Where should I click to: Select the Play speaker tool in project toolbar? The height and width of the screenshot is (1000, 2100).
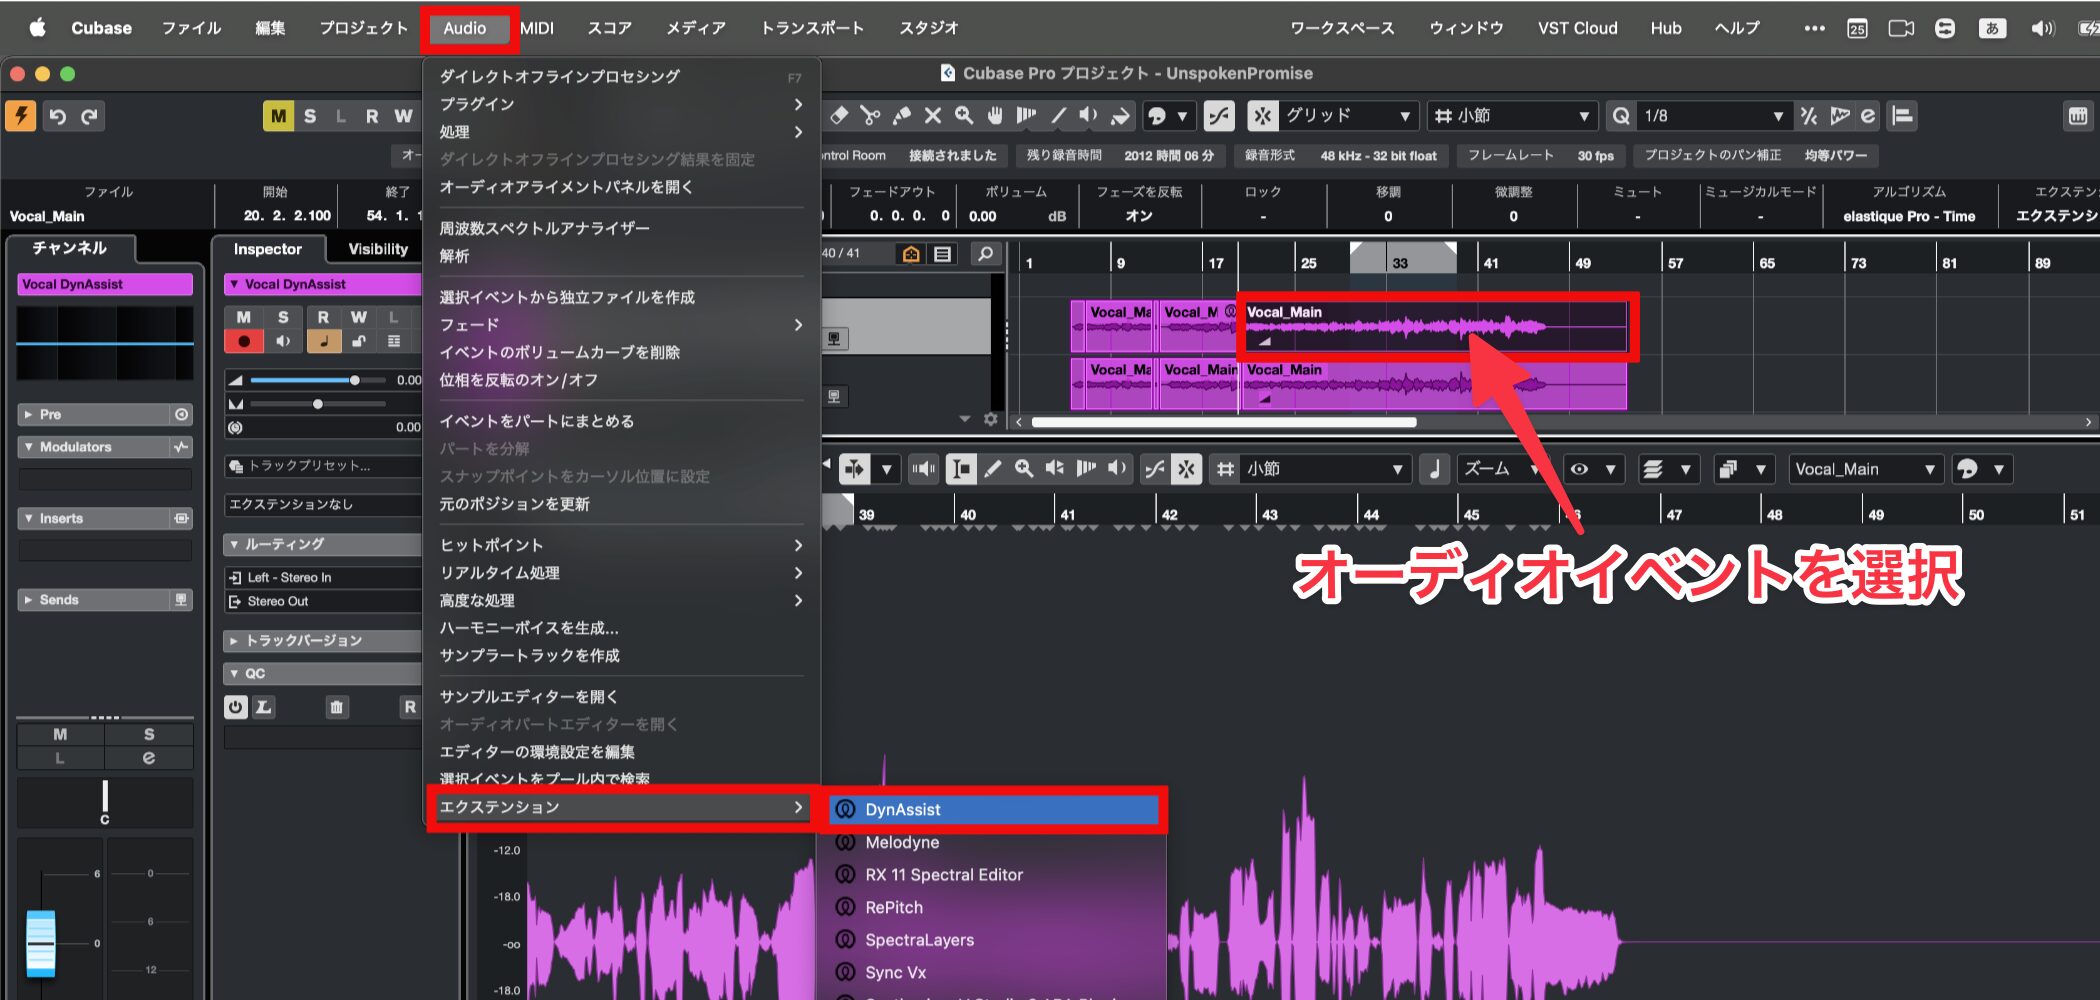[x=1089, y=116]
